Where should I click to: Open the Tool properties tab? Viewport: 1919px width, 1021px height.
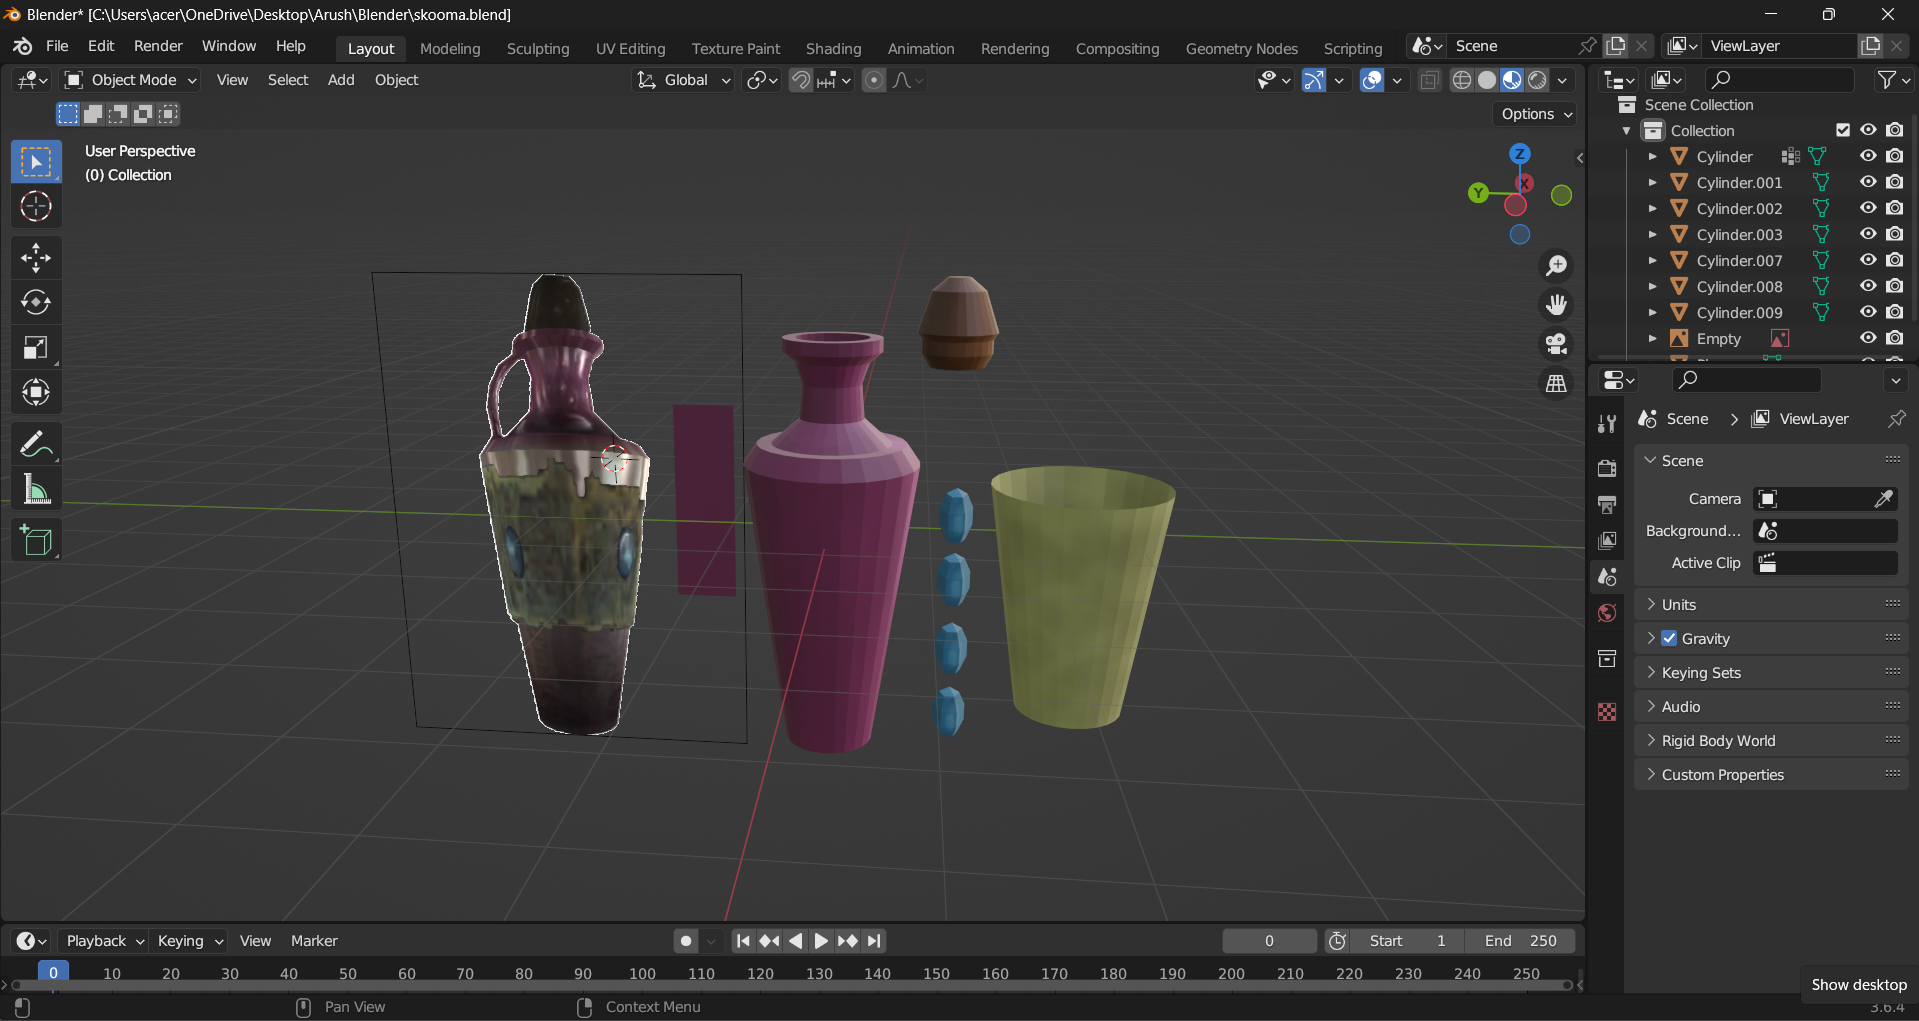[1607, 424]
